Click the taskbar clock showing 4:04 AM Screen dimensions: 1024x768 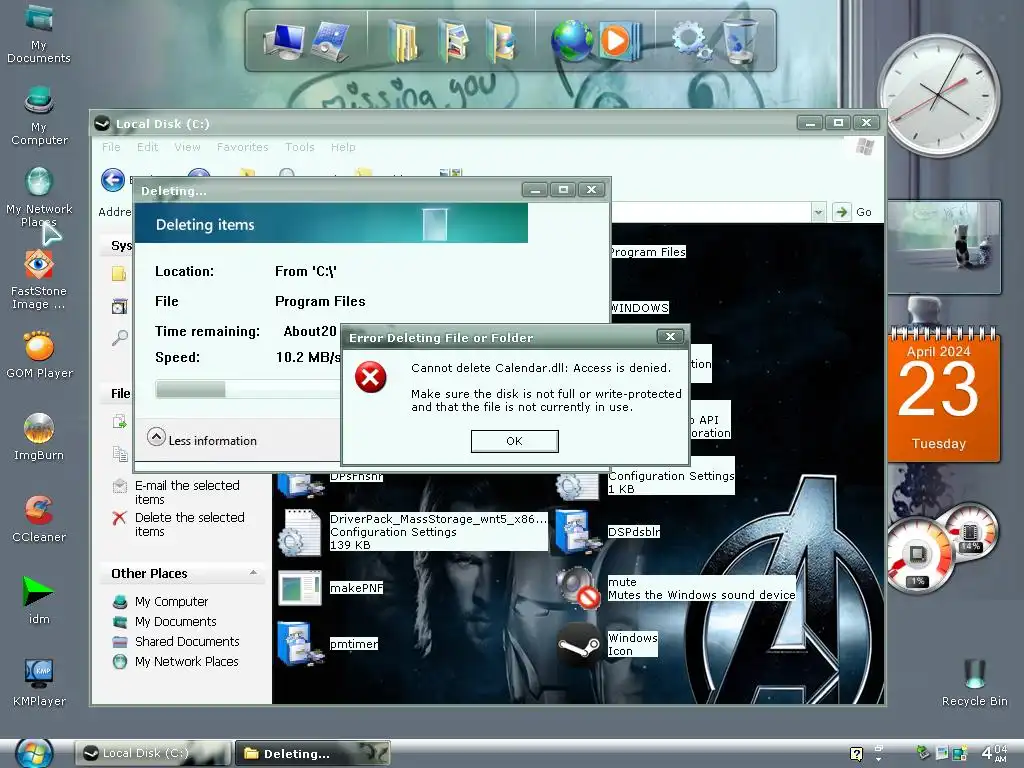[x=994, y=753]
